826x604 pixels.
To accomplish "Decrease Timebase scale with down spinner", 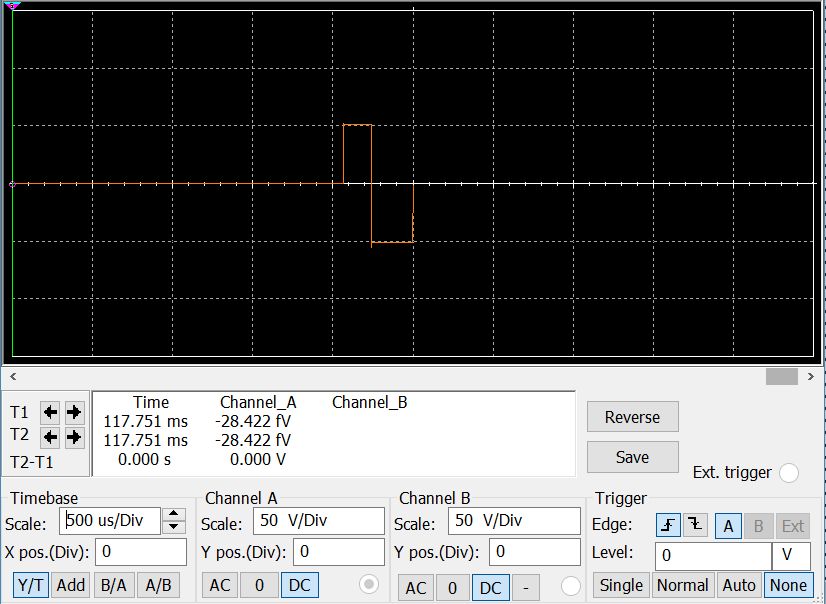I will 174,527.
